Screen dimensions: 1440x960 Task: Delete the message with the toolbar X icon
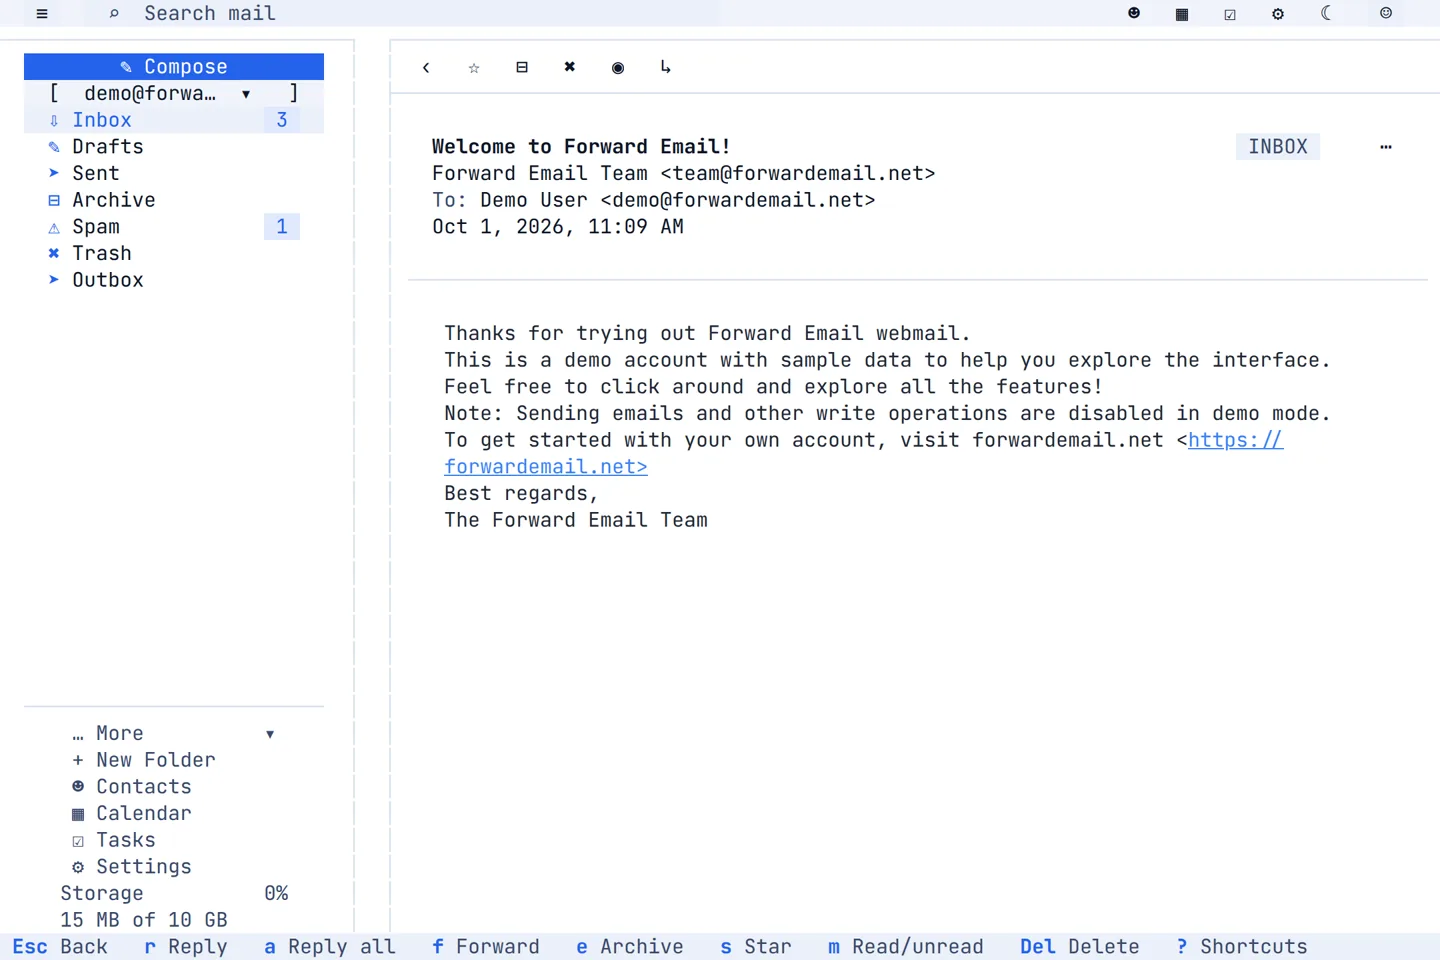(570, 67)
